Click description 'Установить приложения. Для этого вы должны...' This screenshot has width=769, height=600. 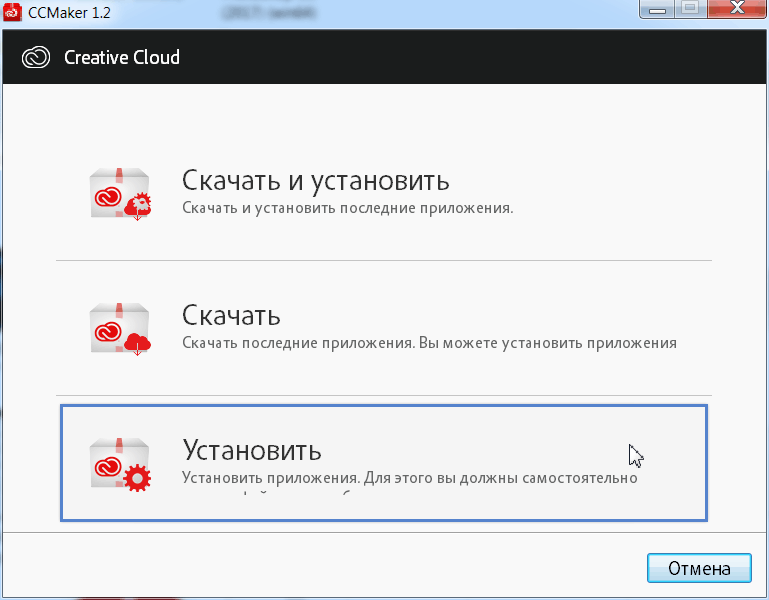pos(410,477)
